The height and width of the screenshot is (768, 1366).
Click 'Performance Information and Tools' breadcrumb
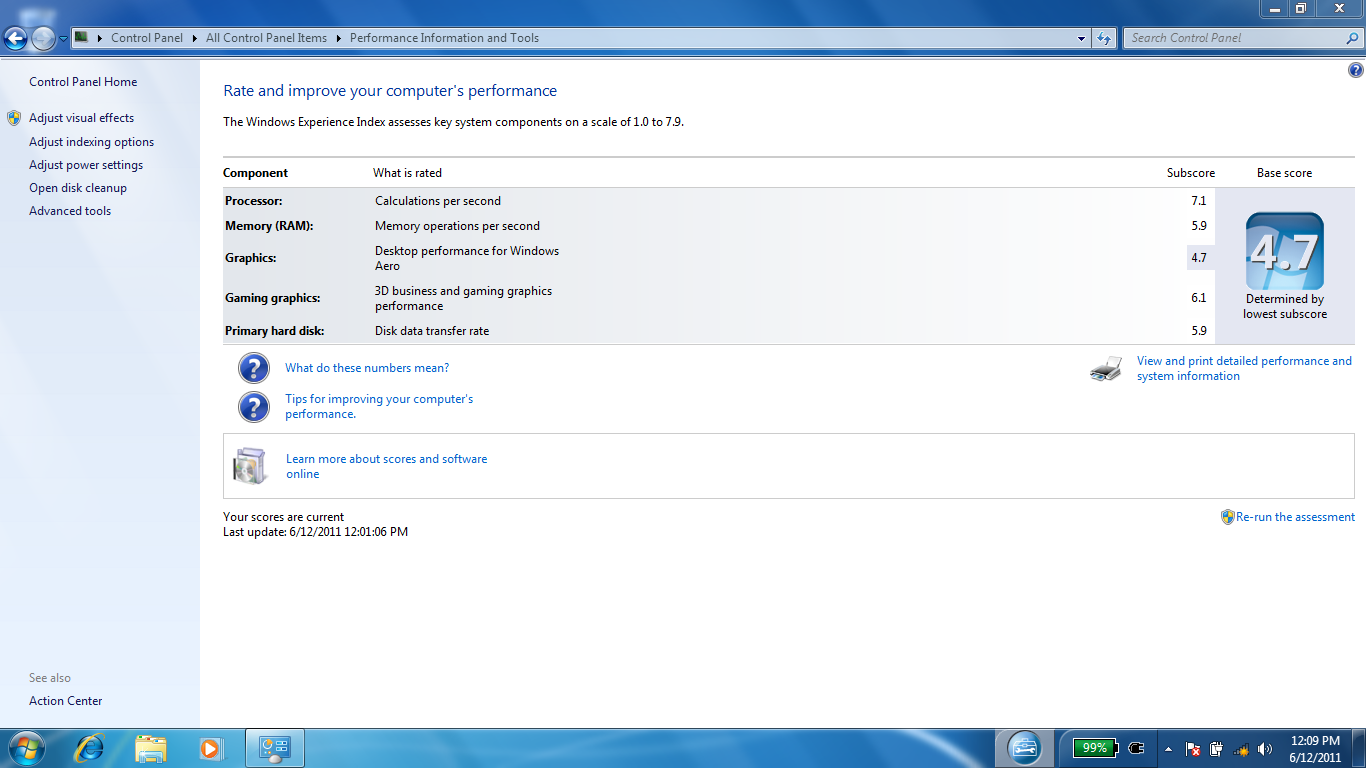(x=444, y=38)
